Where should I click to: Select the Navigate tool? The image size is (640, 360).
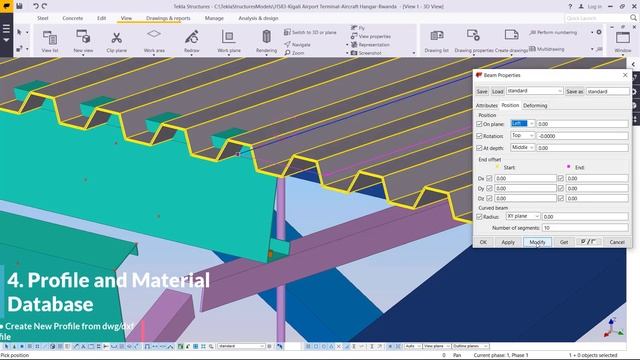(298, 44)
